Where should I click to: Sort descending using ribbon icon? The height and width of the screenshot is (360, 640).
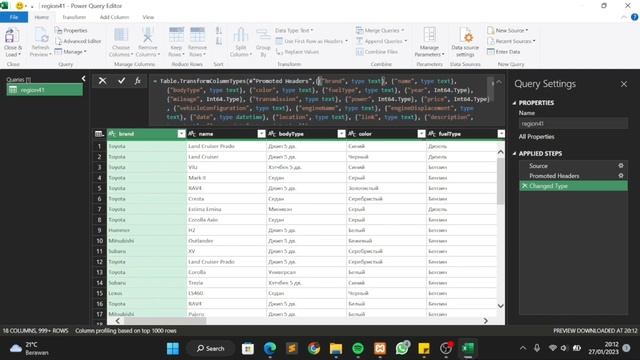(x=219, y=41)
